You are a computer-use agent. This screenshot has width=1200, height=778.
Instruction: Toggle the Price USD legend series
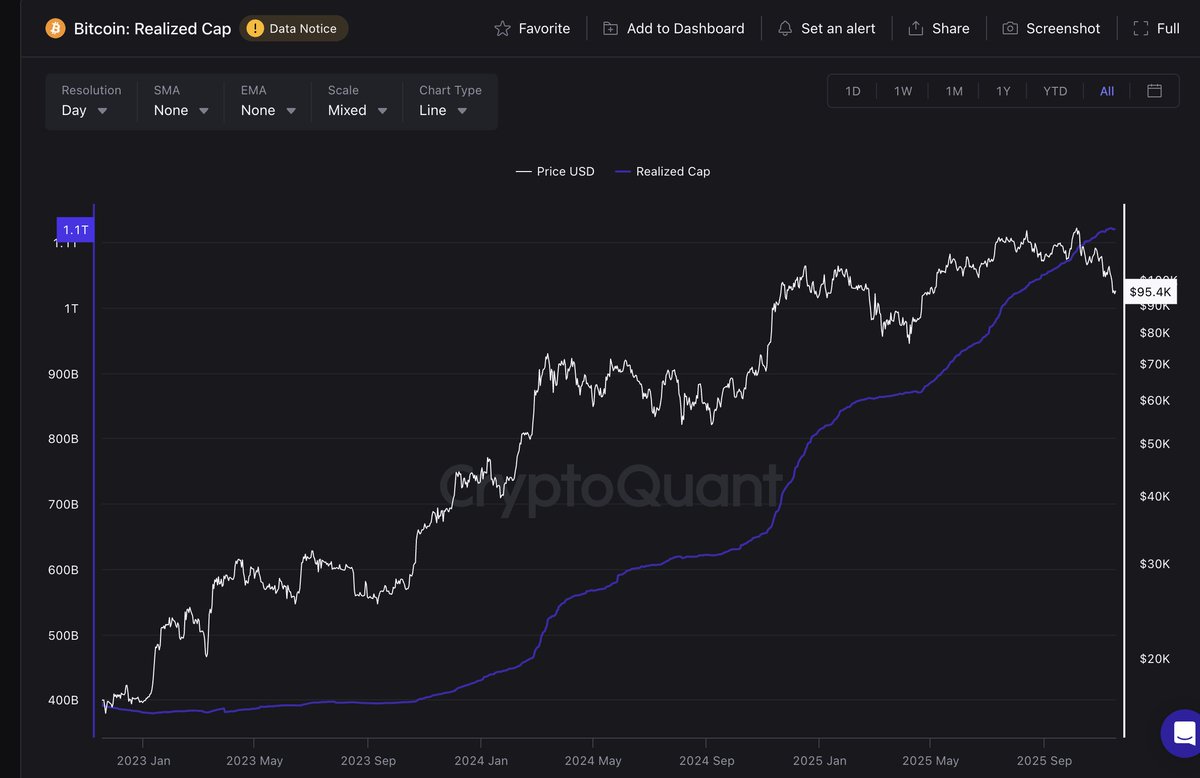pos(555,172)
